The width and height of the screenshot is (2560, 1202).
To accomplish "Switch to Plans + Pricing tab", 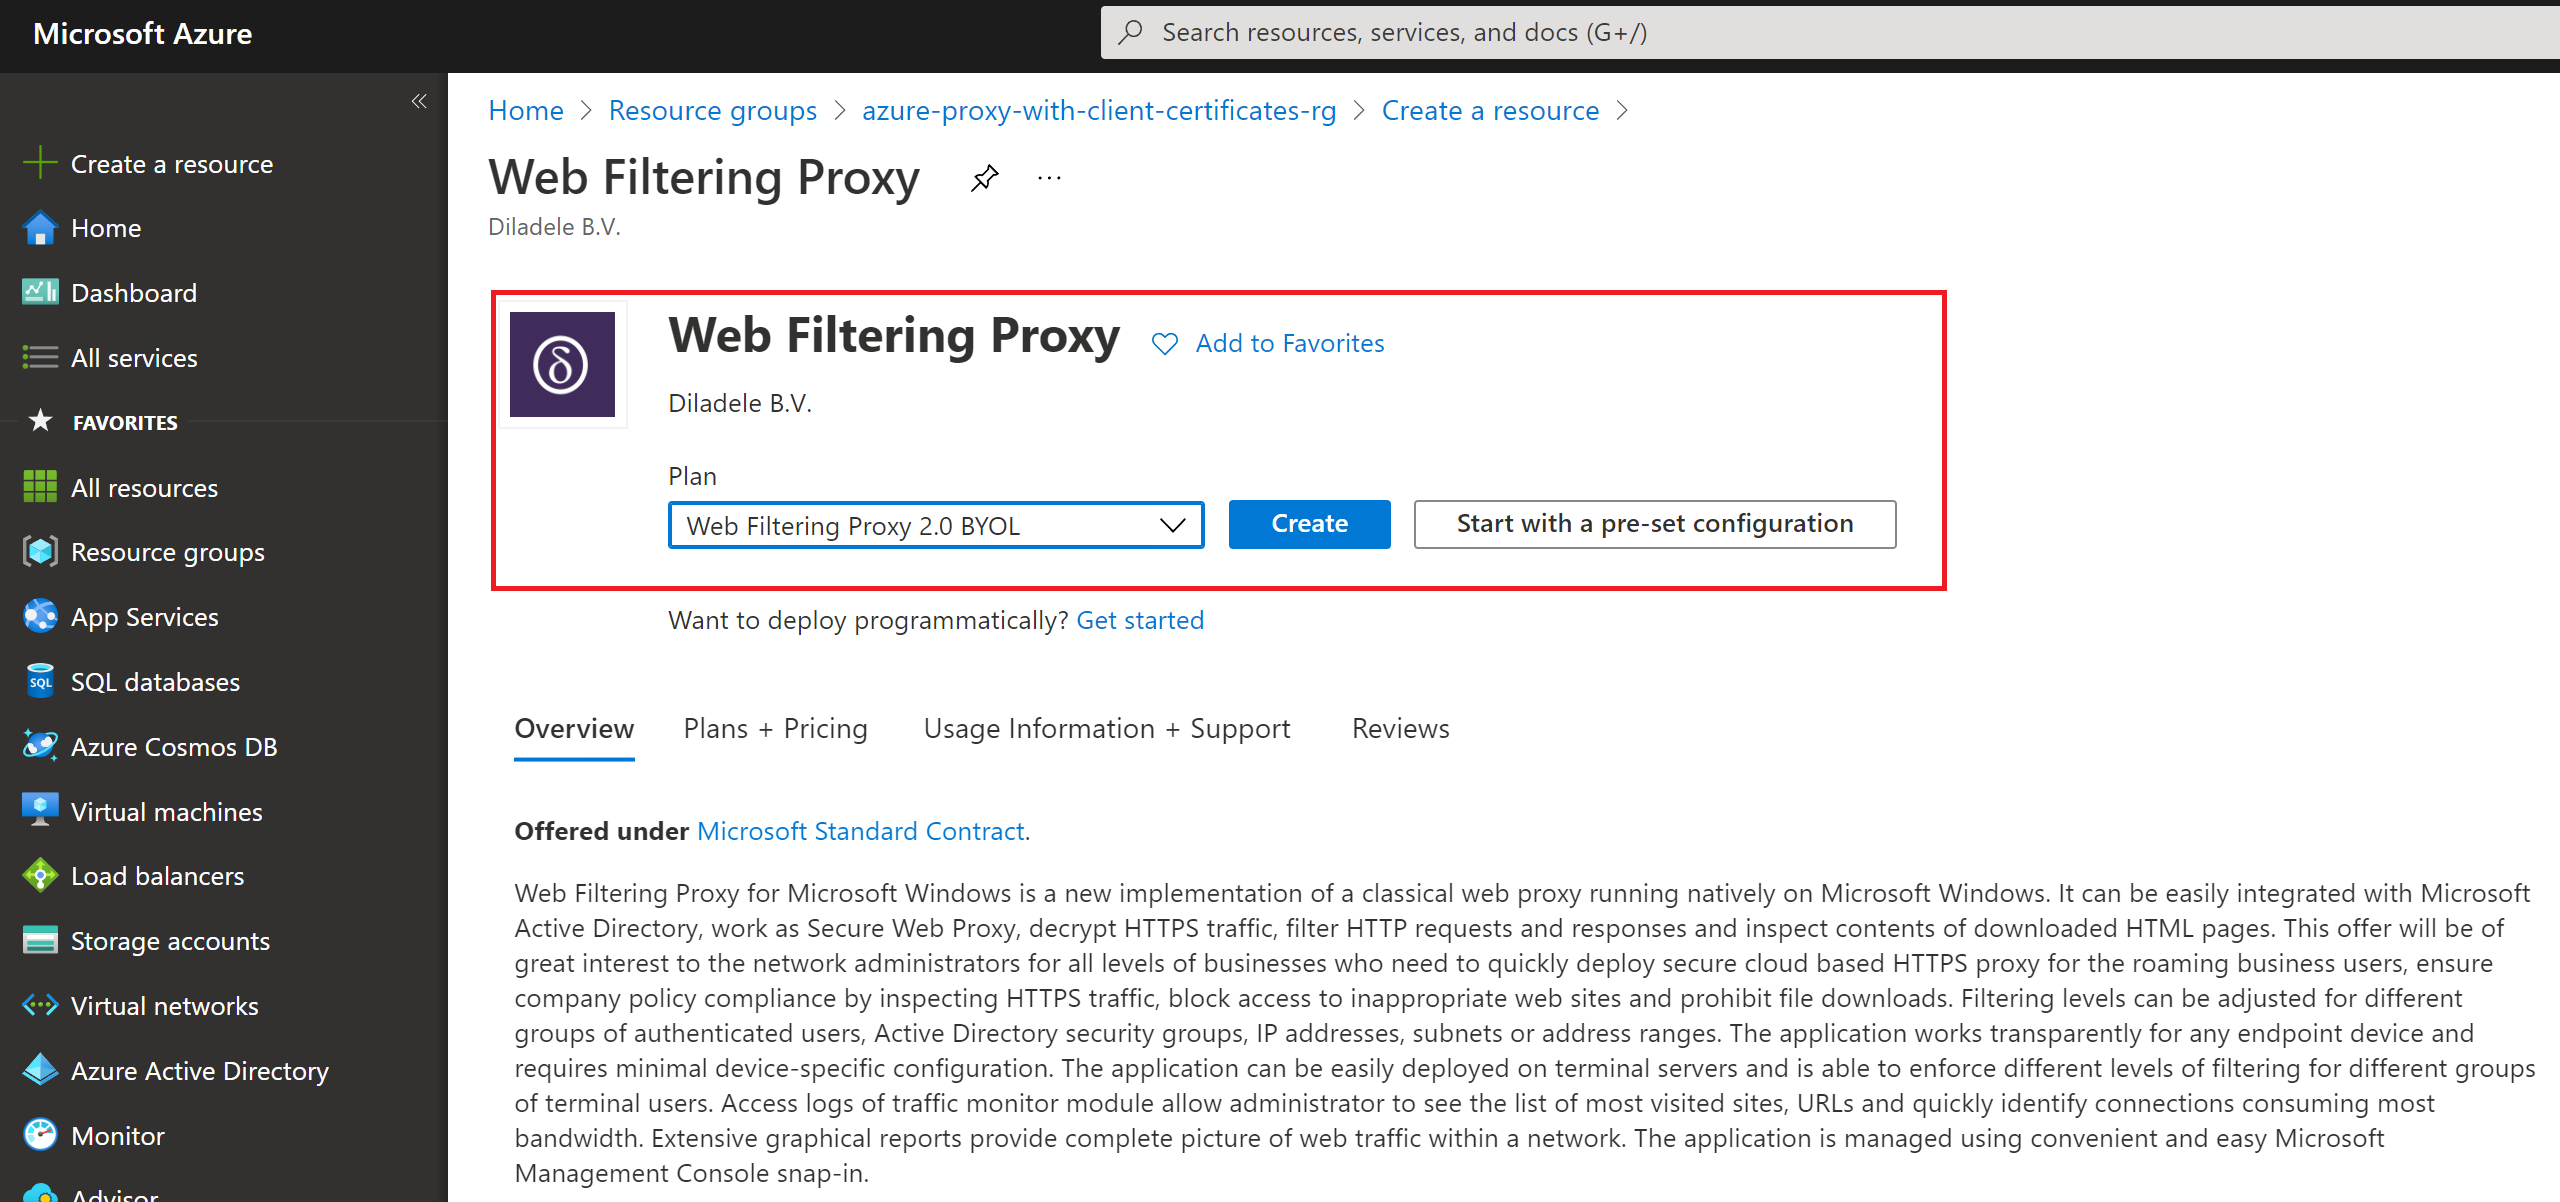I will coord(775,728).
